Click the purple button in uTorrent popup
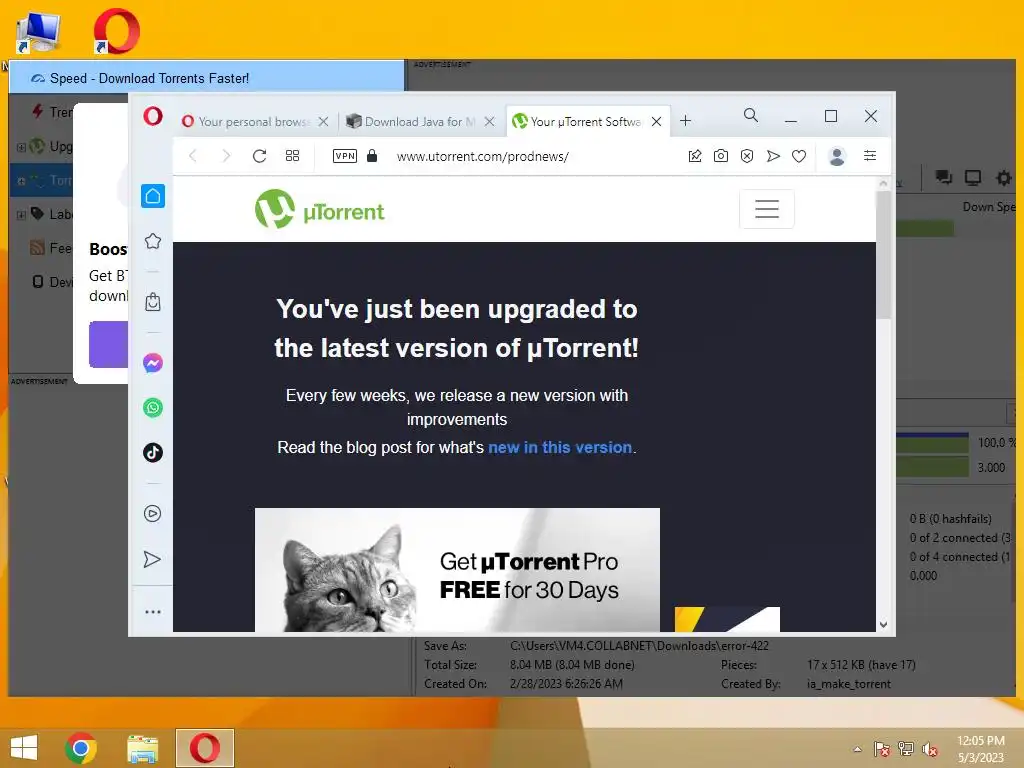This screenshot has height=768, width=1024. [108, 344]
